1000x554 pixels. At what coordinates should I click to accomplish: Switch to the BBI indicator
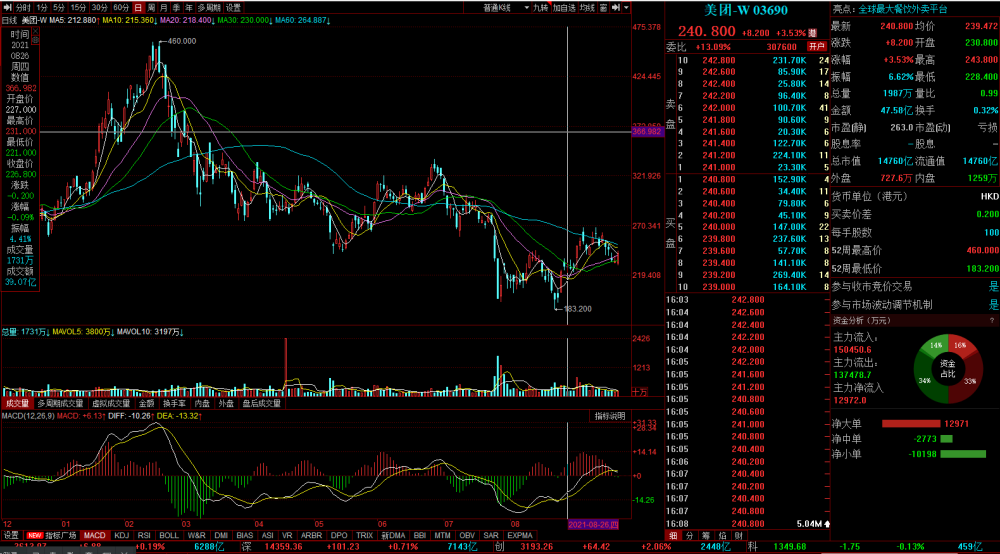tap(420, 536)
